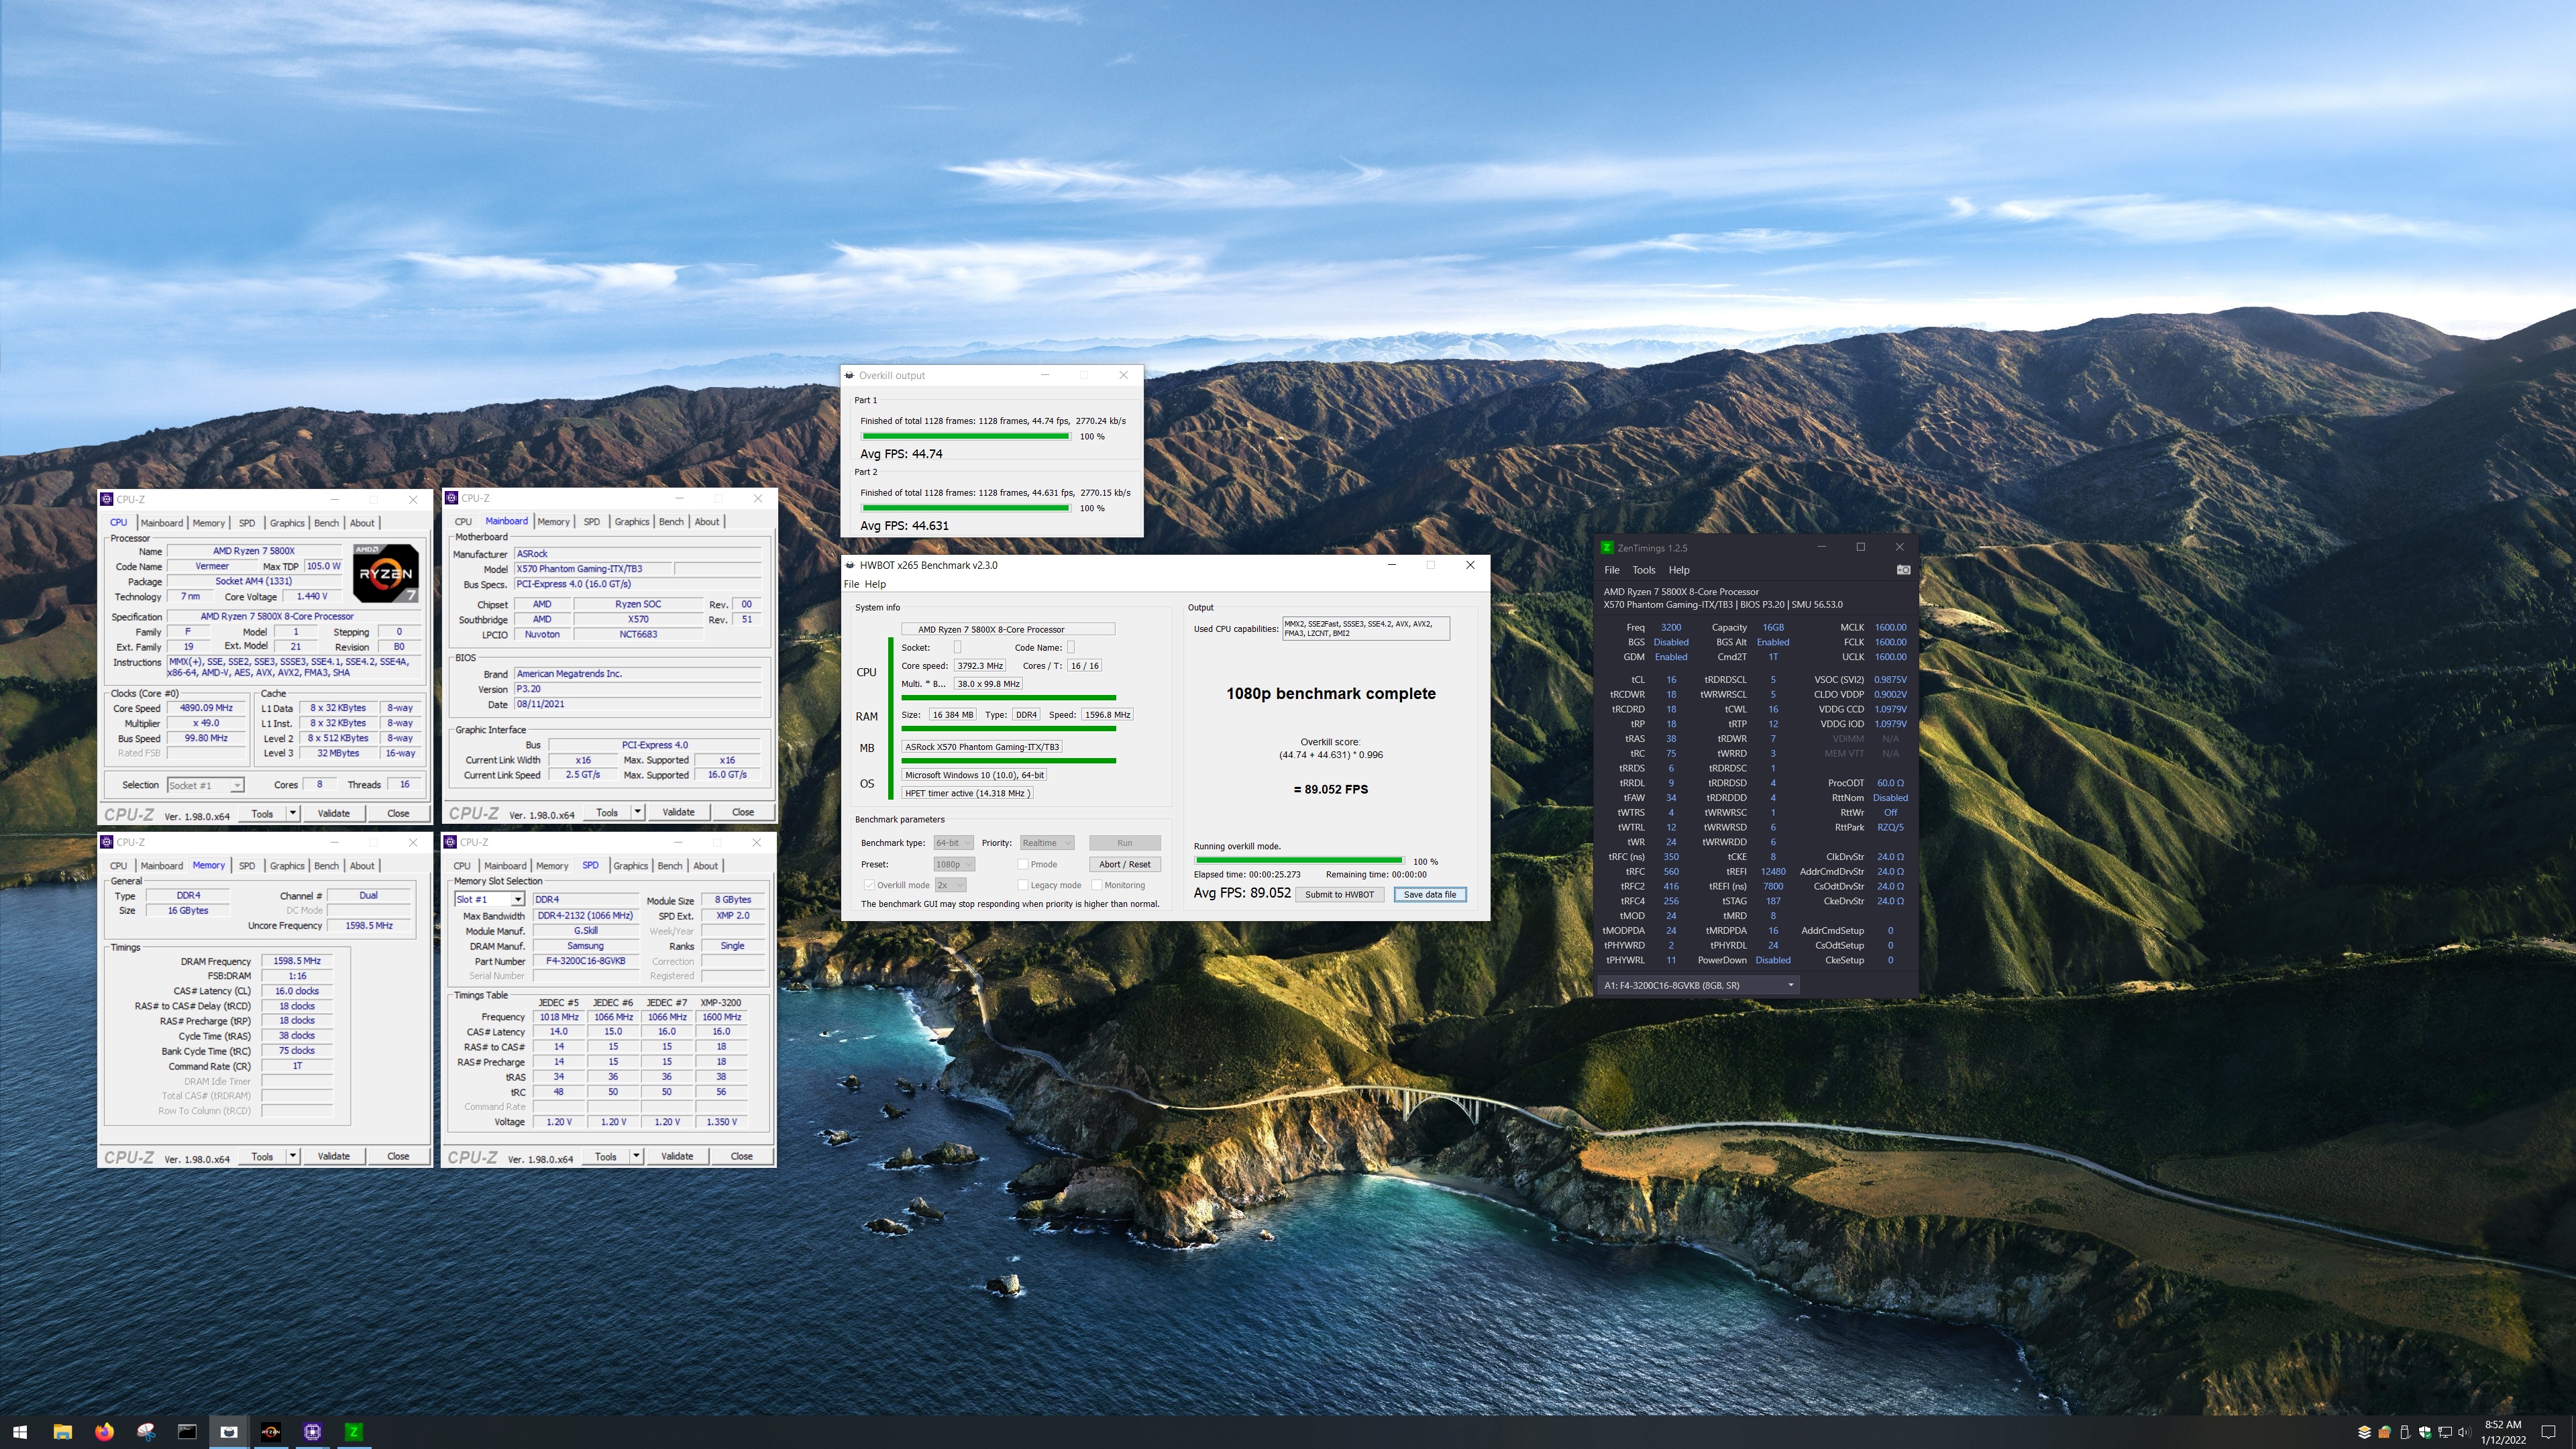This screenshot has width=2576, height=1449.
Task: Open the Preset 1080p dropdown
Action: coord(953,864)
